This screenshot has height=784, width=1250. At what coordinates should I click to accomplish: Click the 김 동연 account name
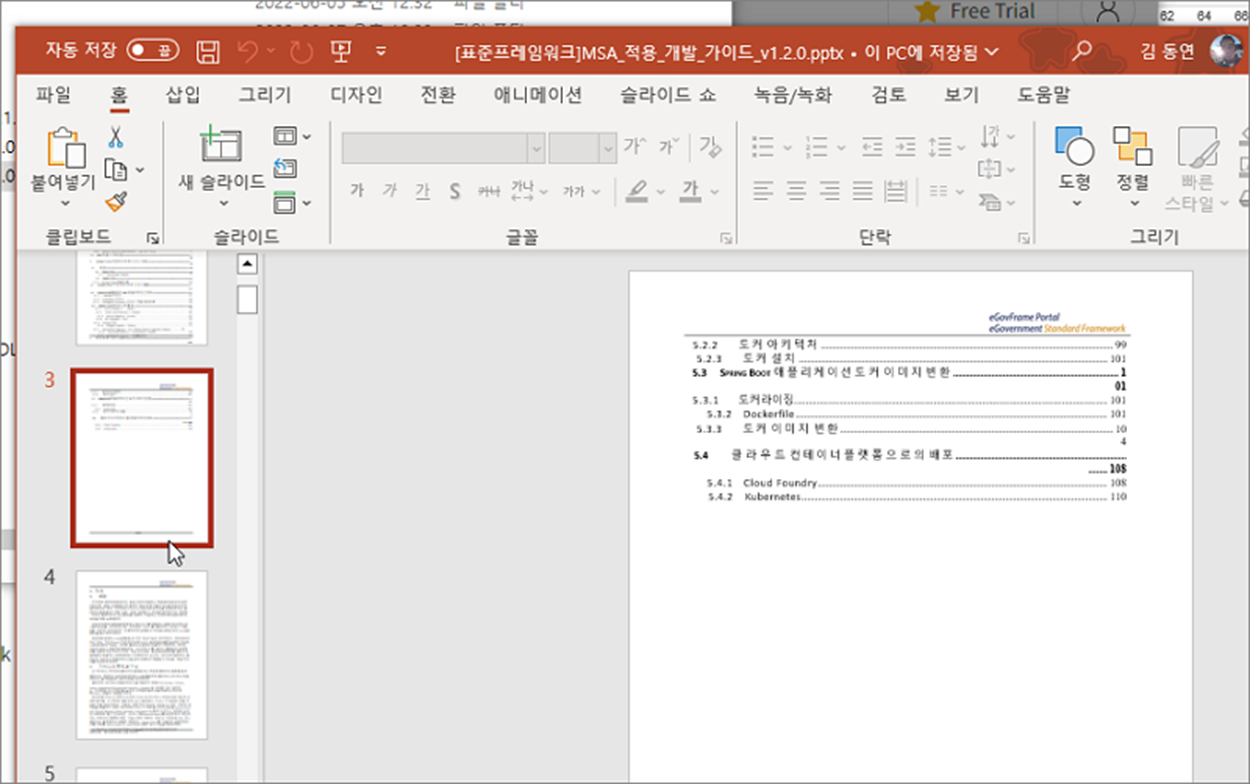1167,52
